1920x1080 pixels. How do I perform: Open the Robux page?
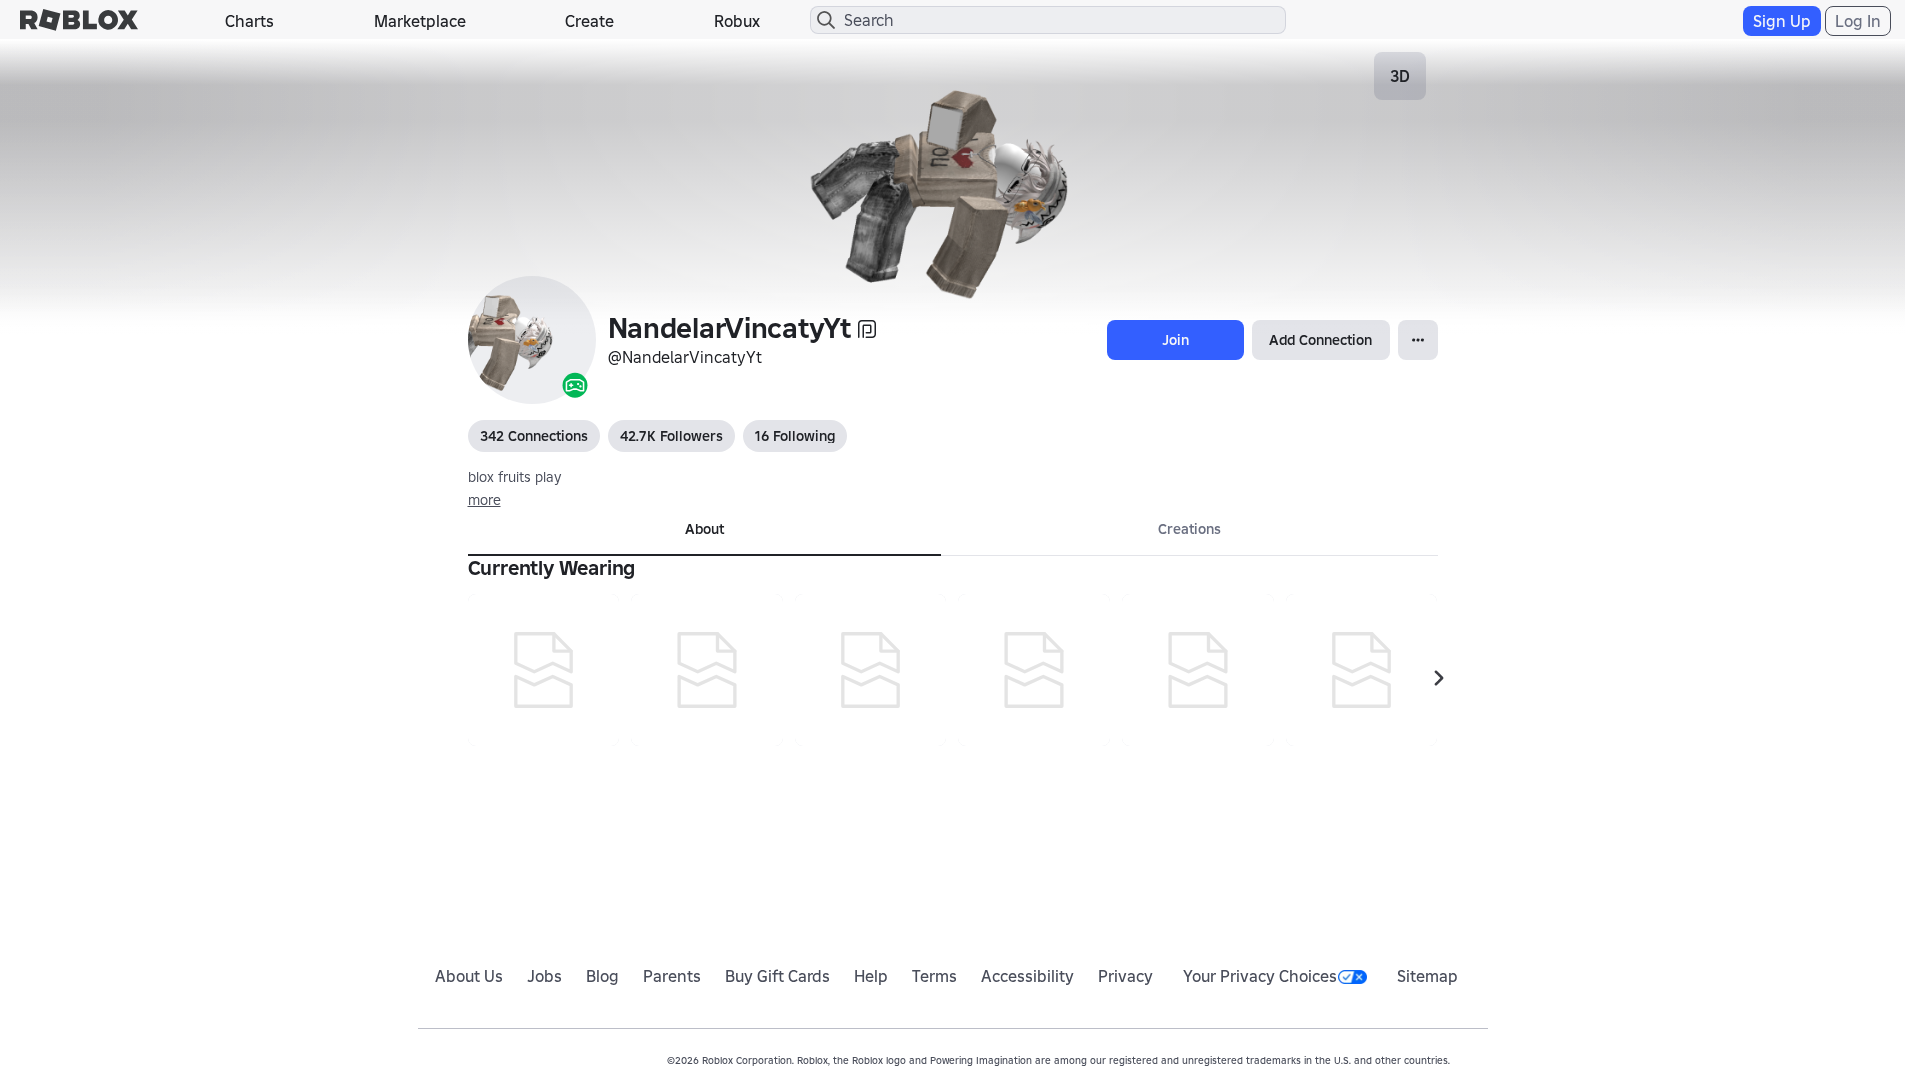point(737,21)
